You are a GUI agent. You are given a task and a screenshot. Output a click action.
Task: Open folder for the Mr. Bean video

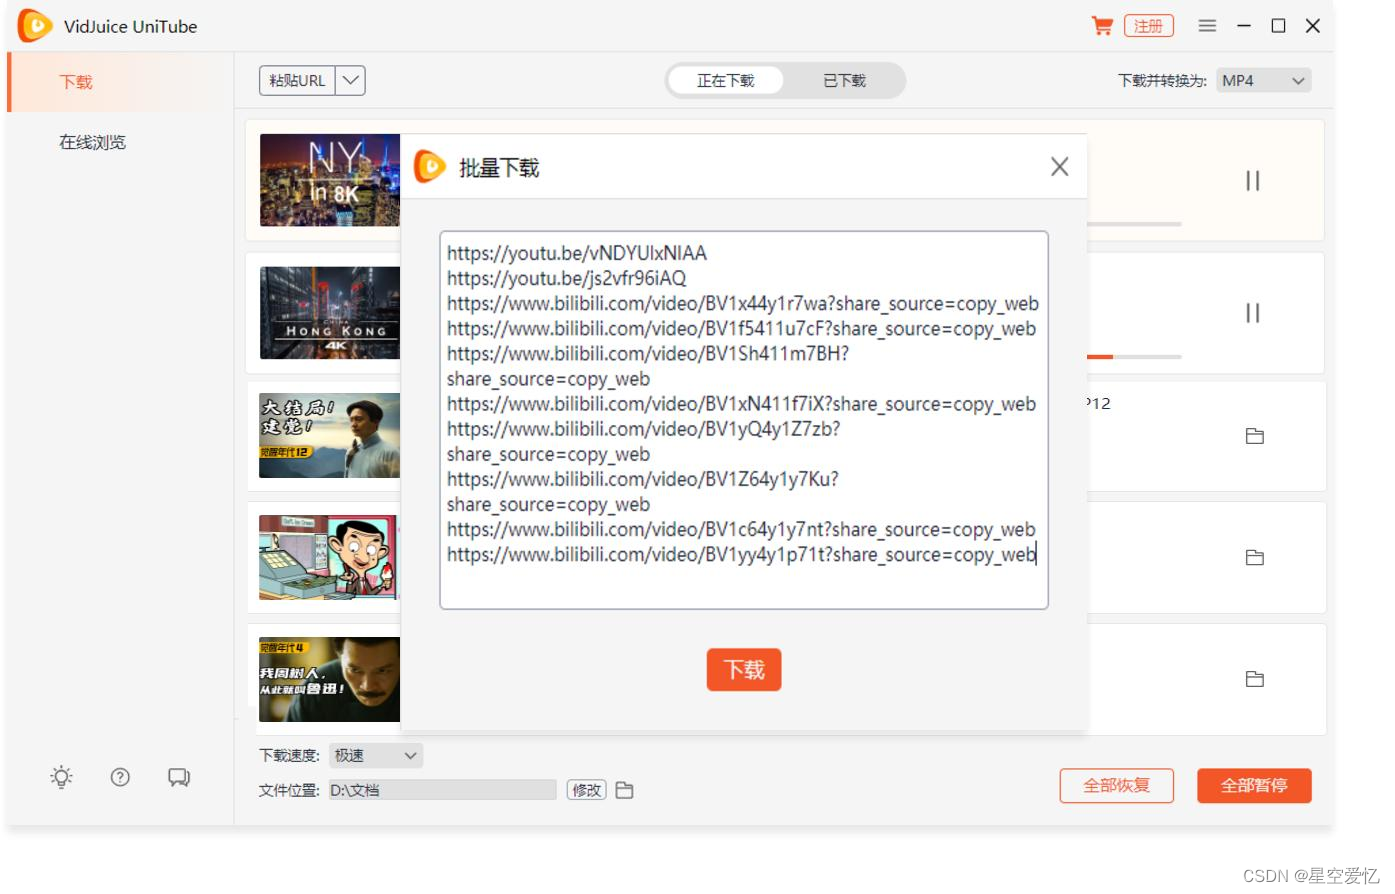point(1255,557)
